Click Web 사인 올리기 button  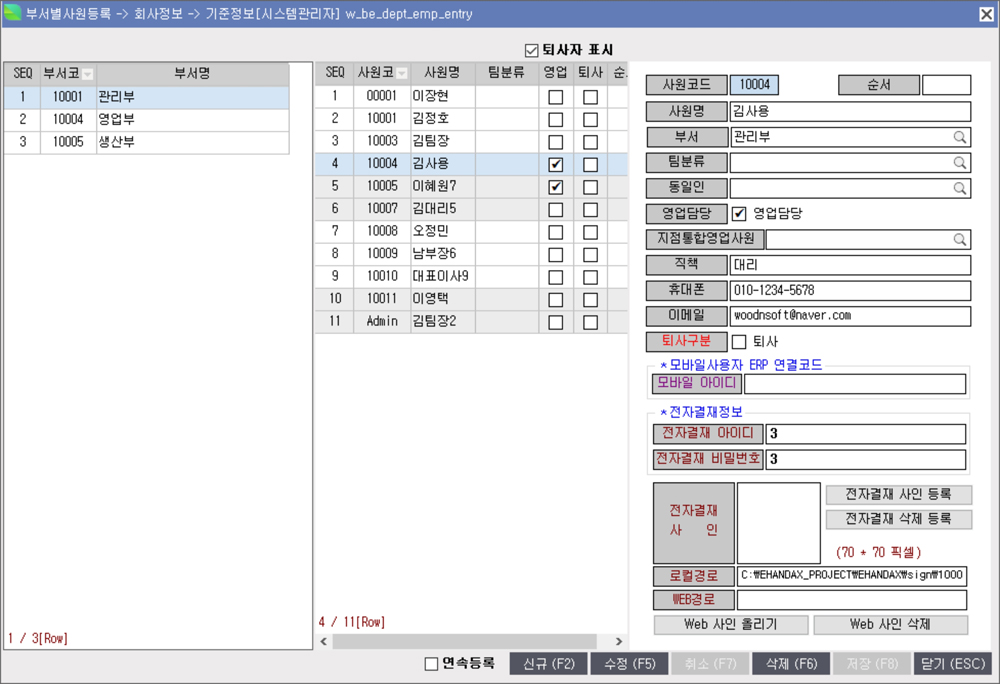coord(731,625)
